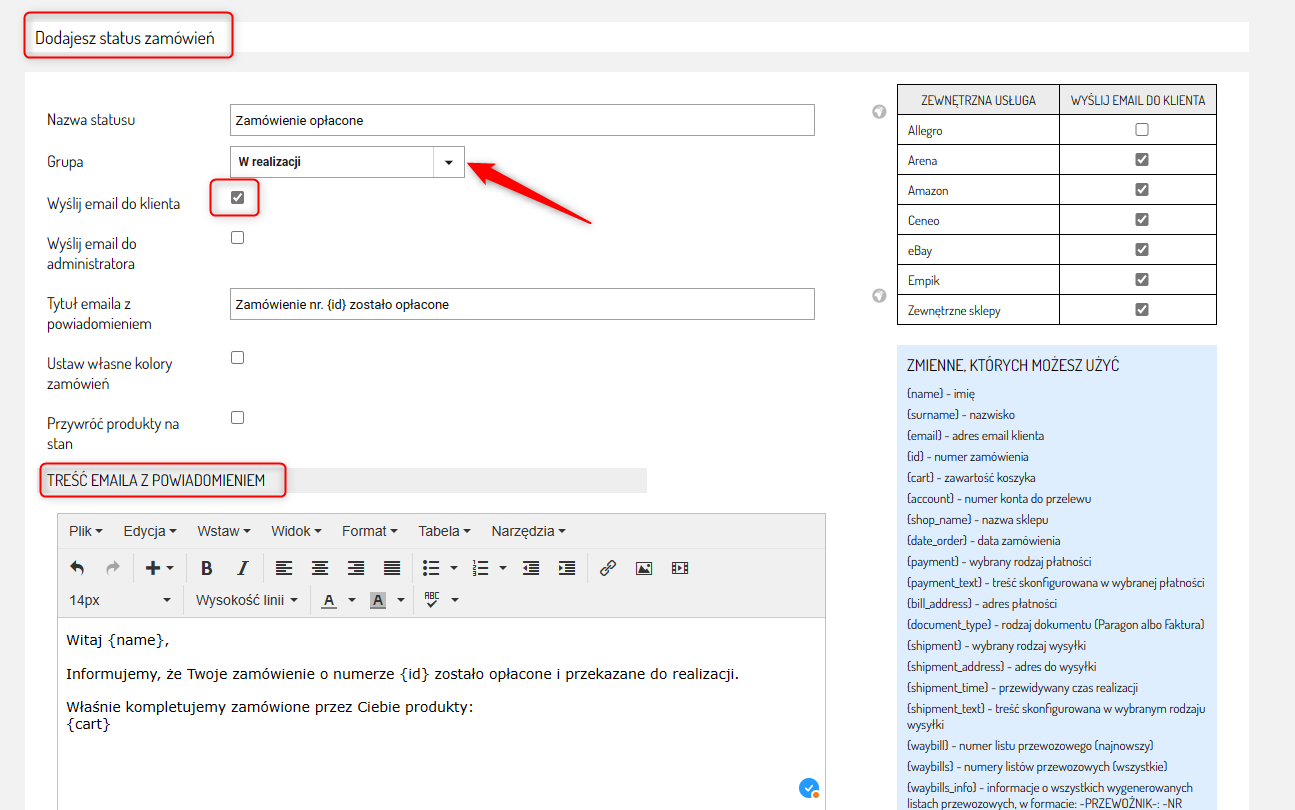
Task: Enable 'Wyślij email do administratora' checkbox
Action: click(x=237, y=237)
